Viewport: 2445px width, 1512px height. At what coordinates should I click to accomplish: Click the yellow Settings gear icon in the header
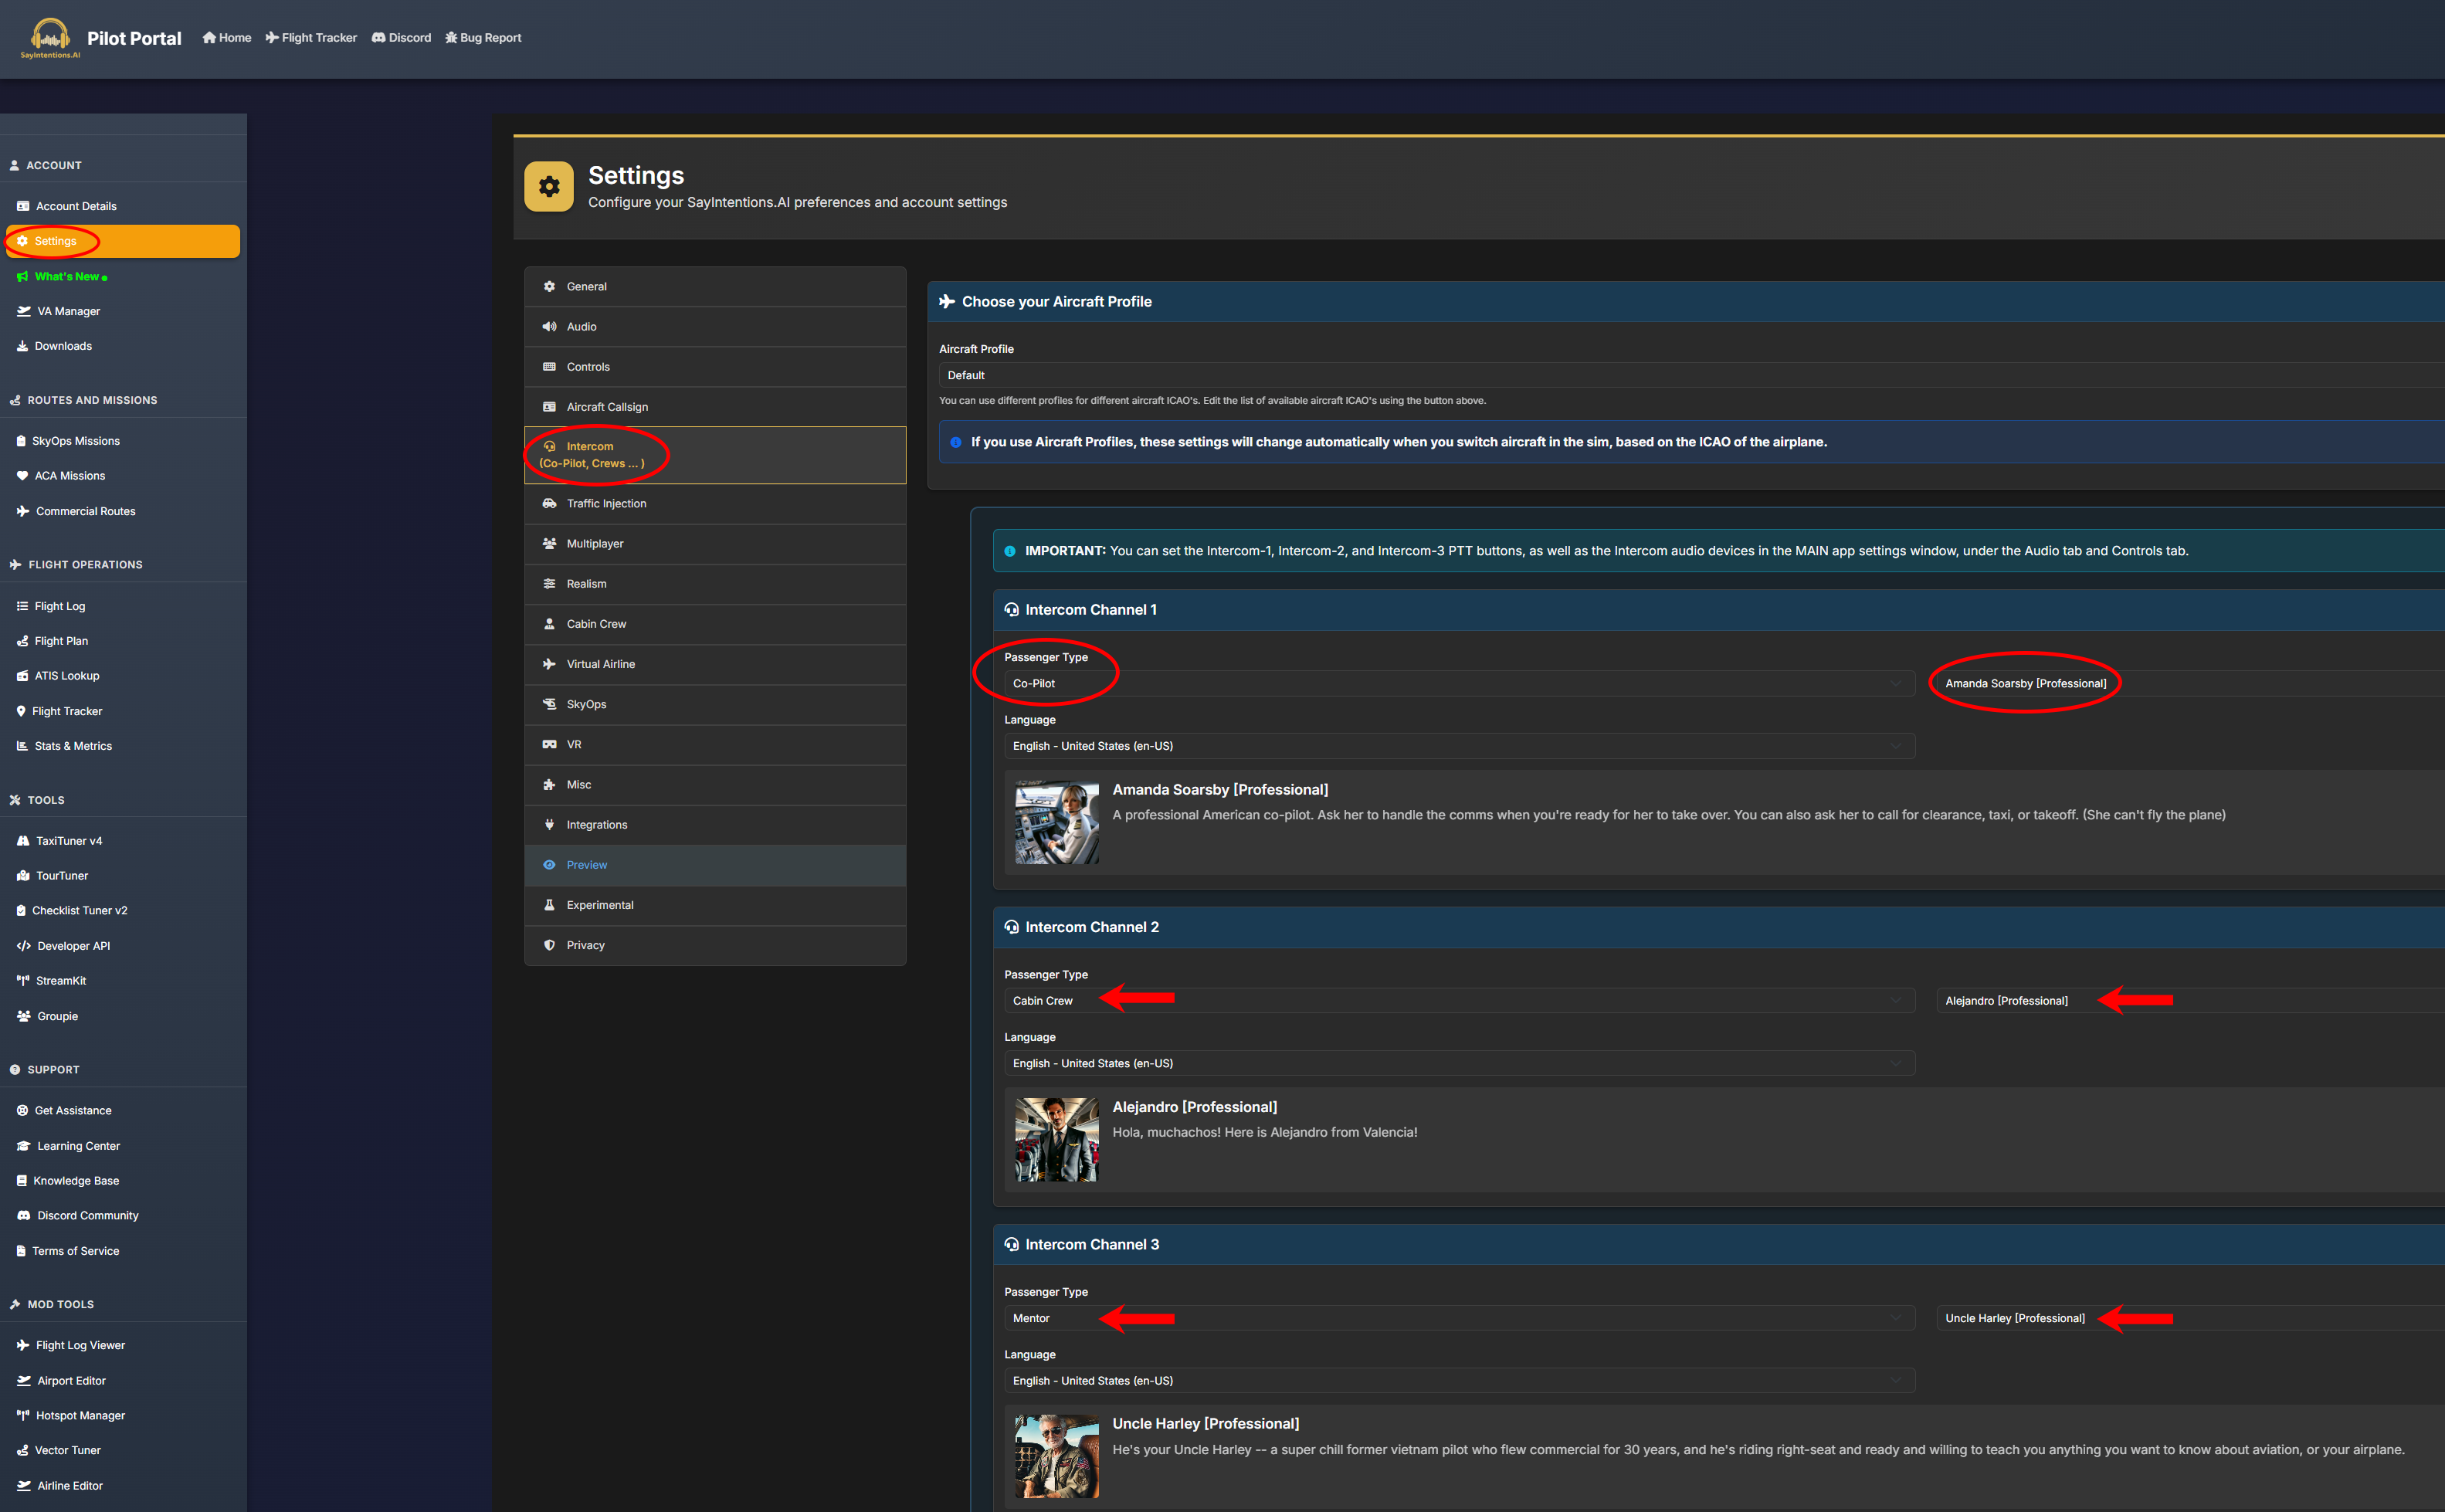[549, 186]
